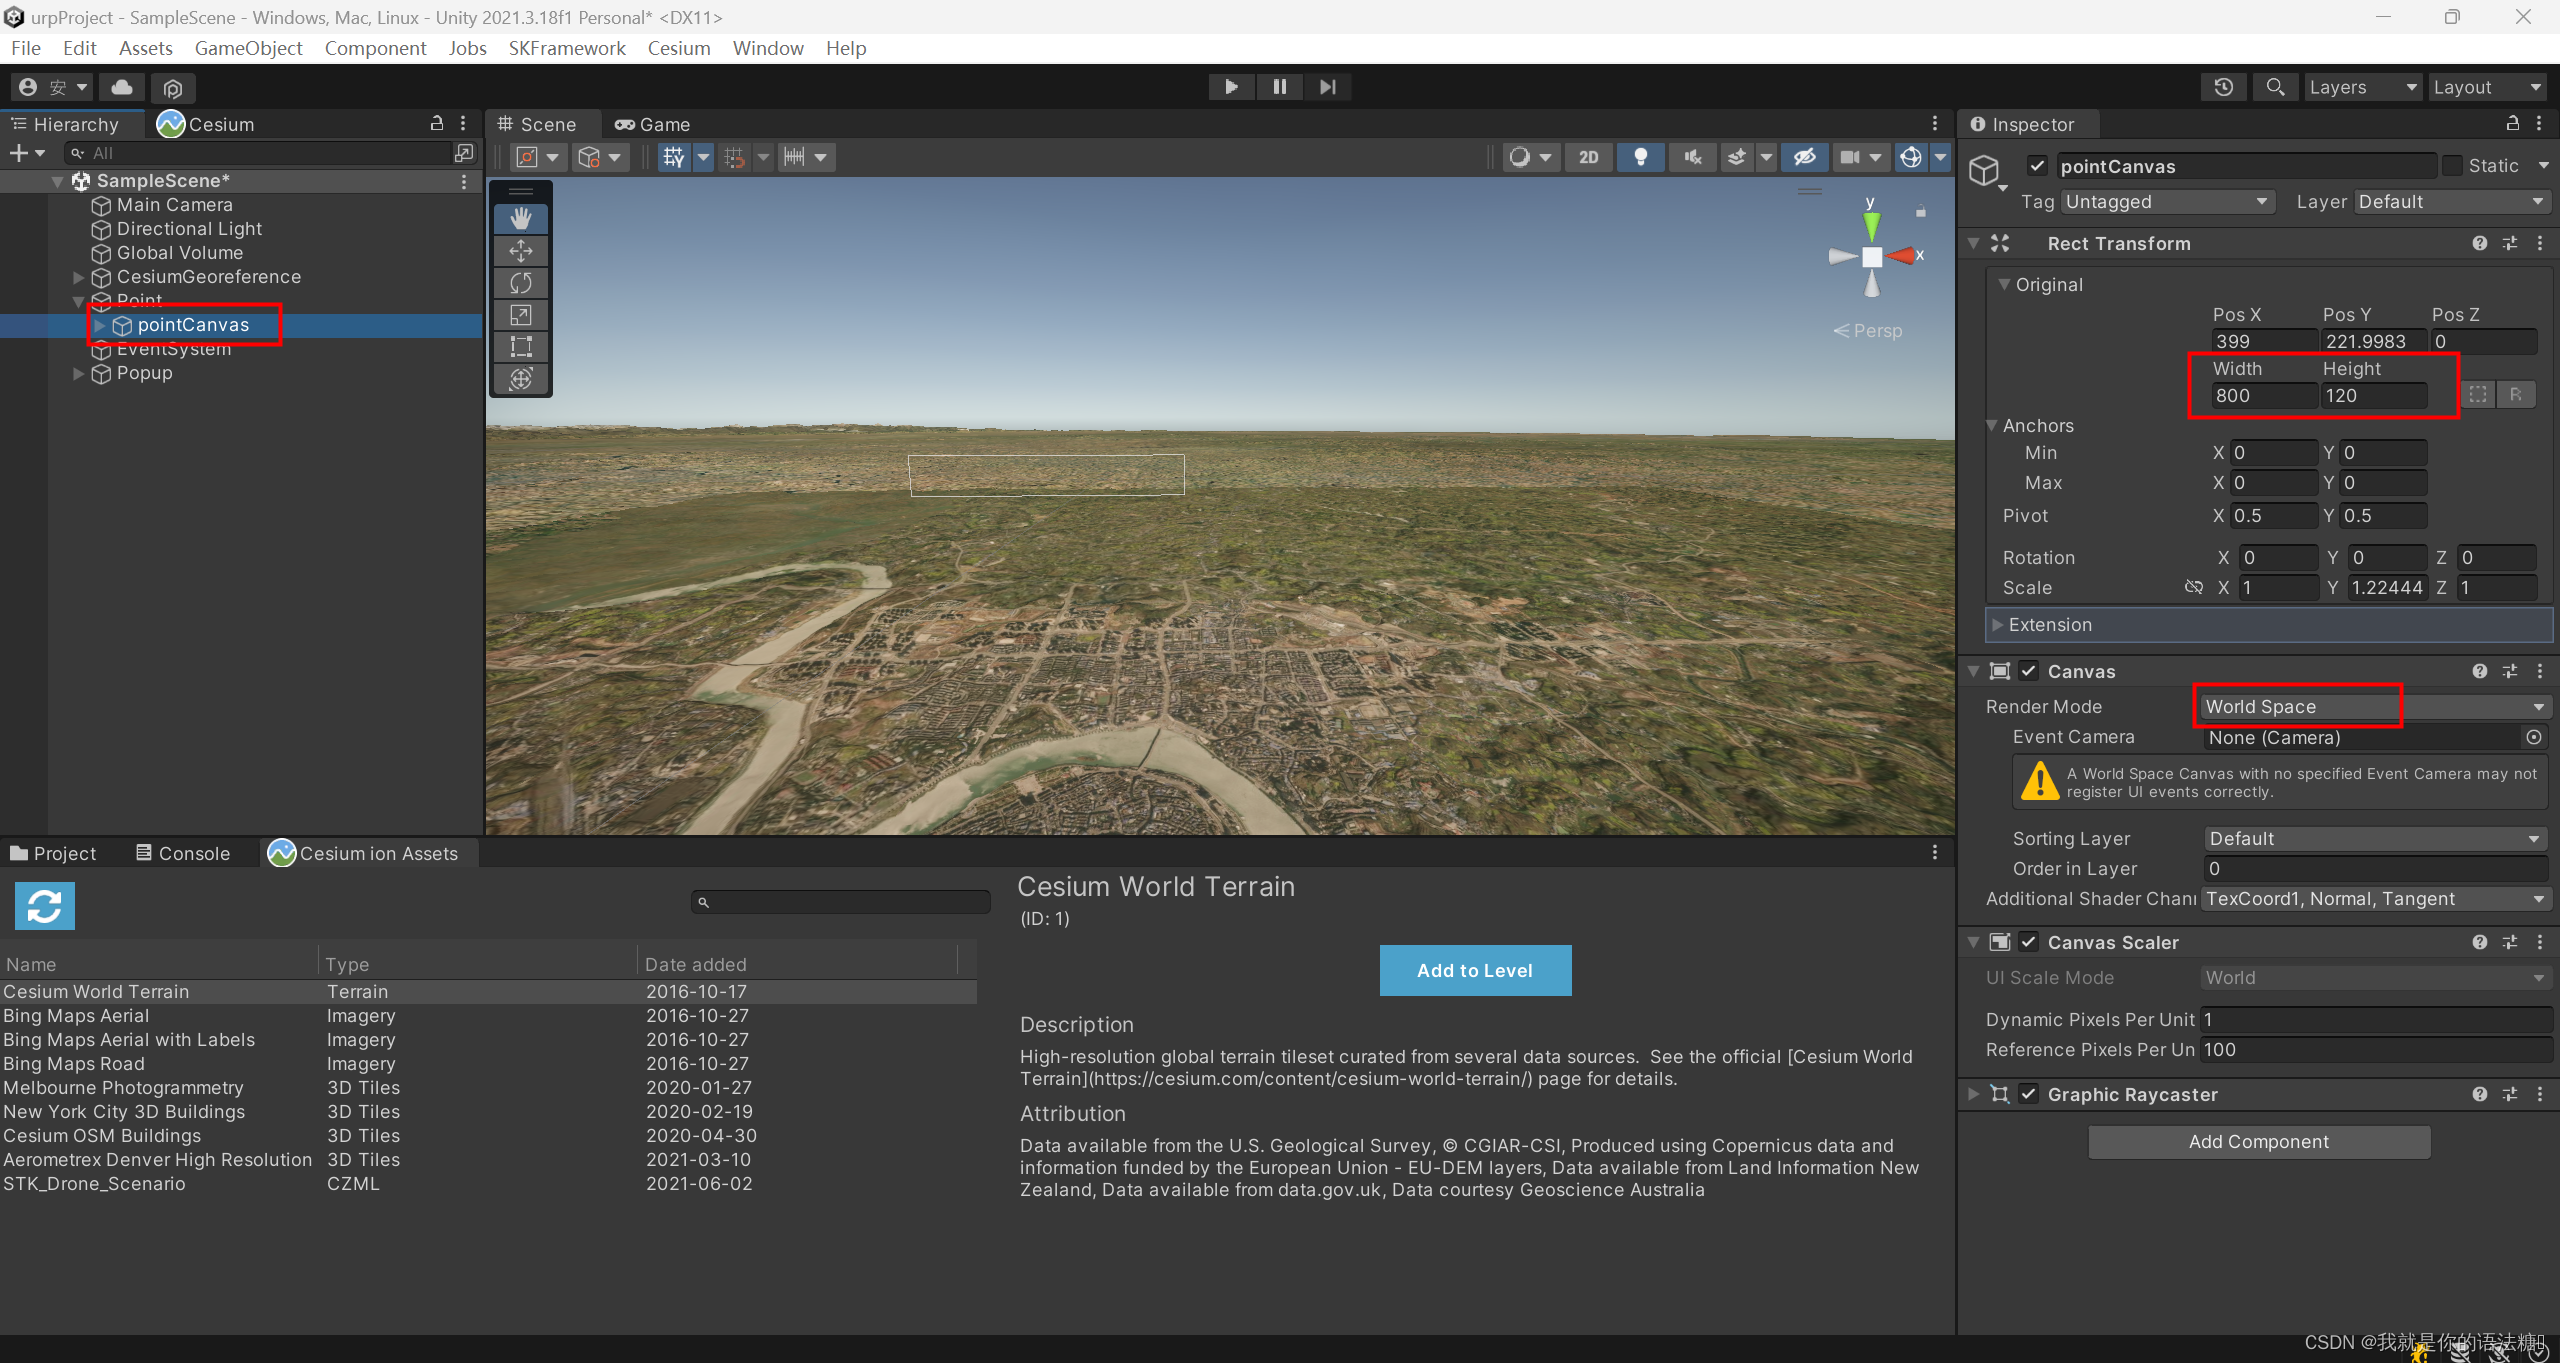
Task: Toggle the pointCanvas active checkbox
Action: point(2037,165)
